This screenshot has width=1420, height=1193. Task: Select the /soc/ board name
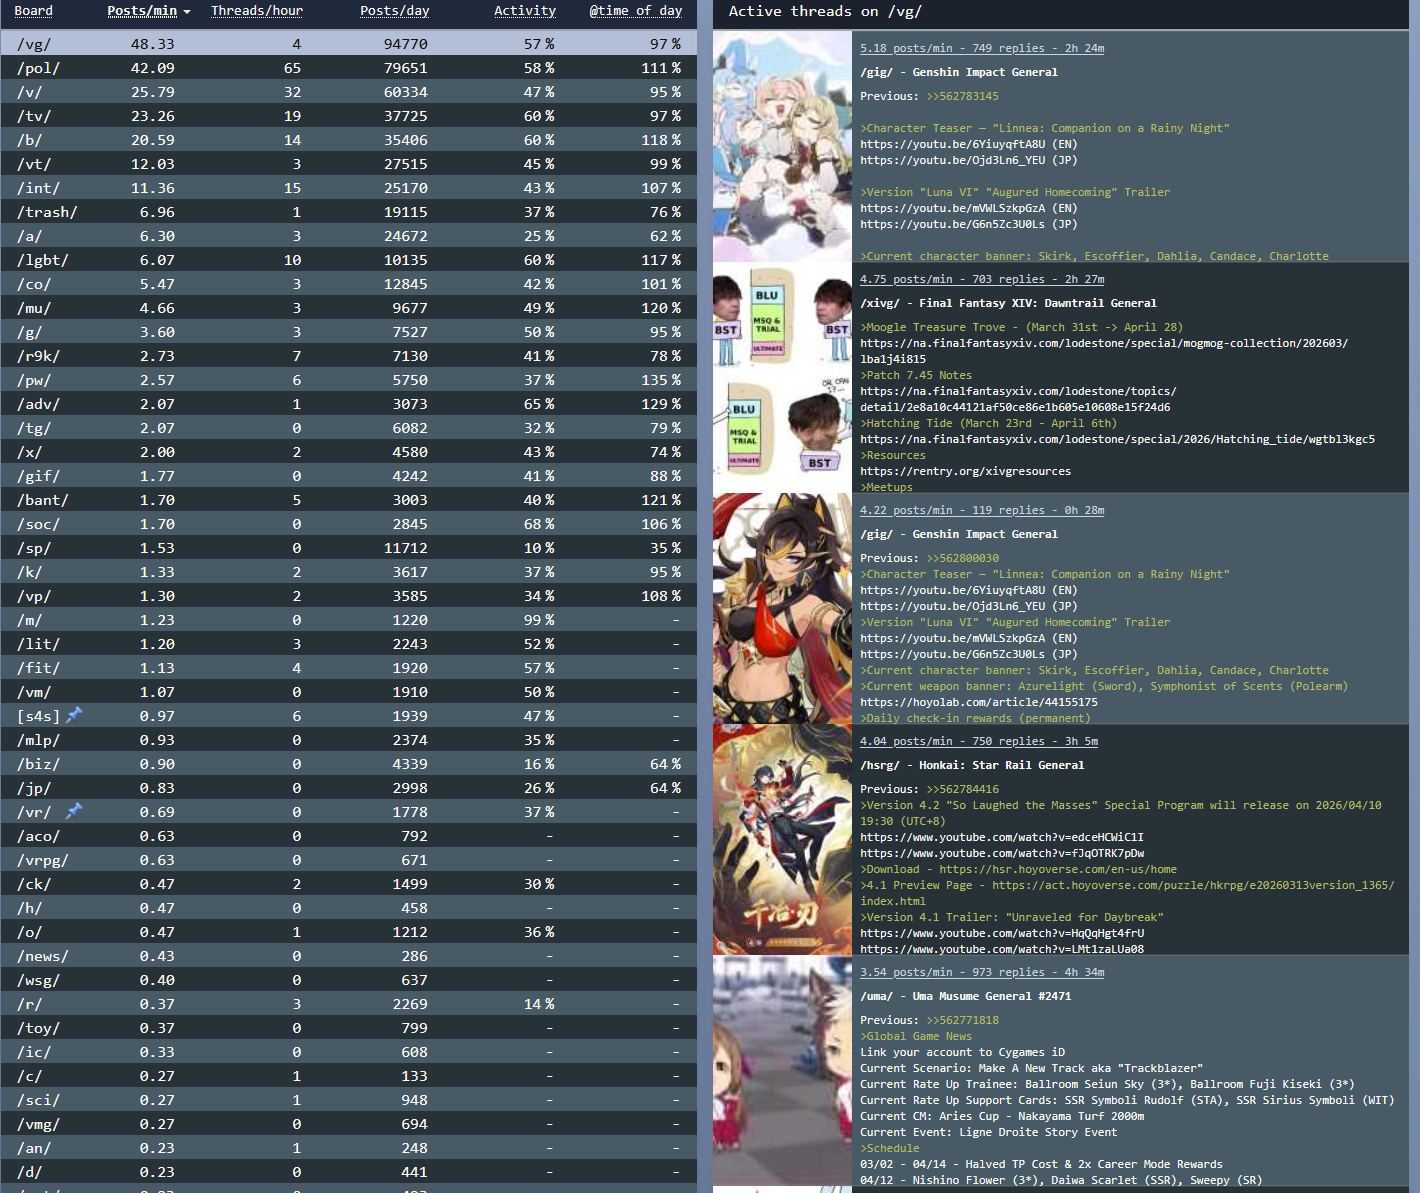(x=38, y=524)
